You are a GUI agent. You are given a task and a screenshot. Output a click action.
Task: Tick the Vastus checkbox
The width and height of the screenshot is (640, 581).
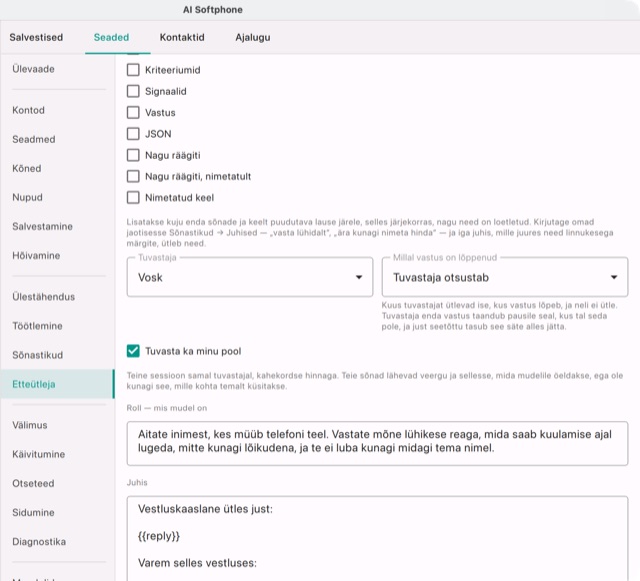pos(133,112)
